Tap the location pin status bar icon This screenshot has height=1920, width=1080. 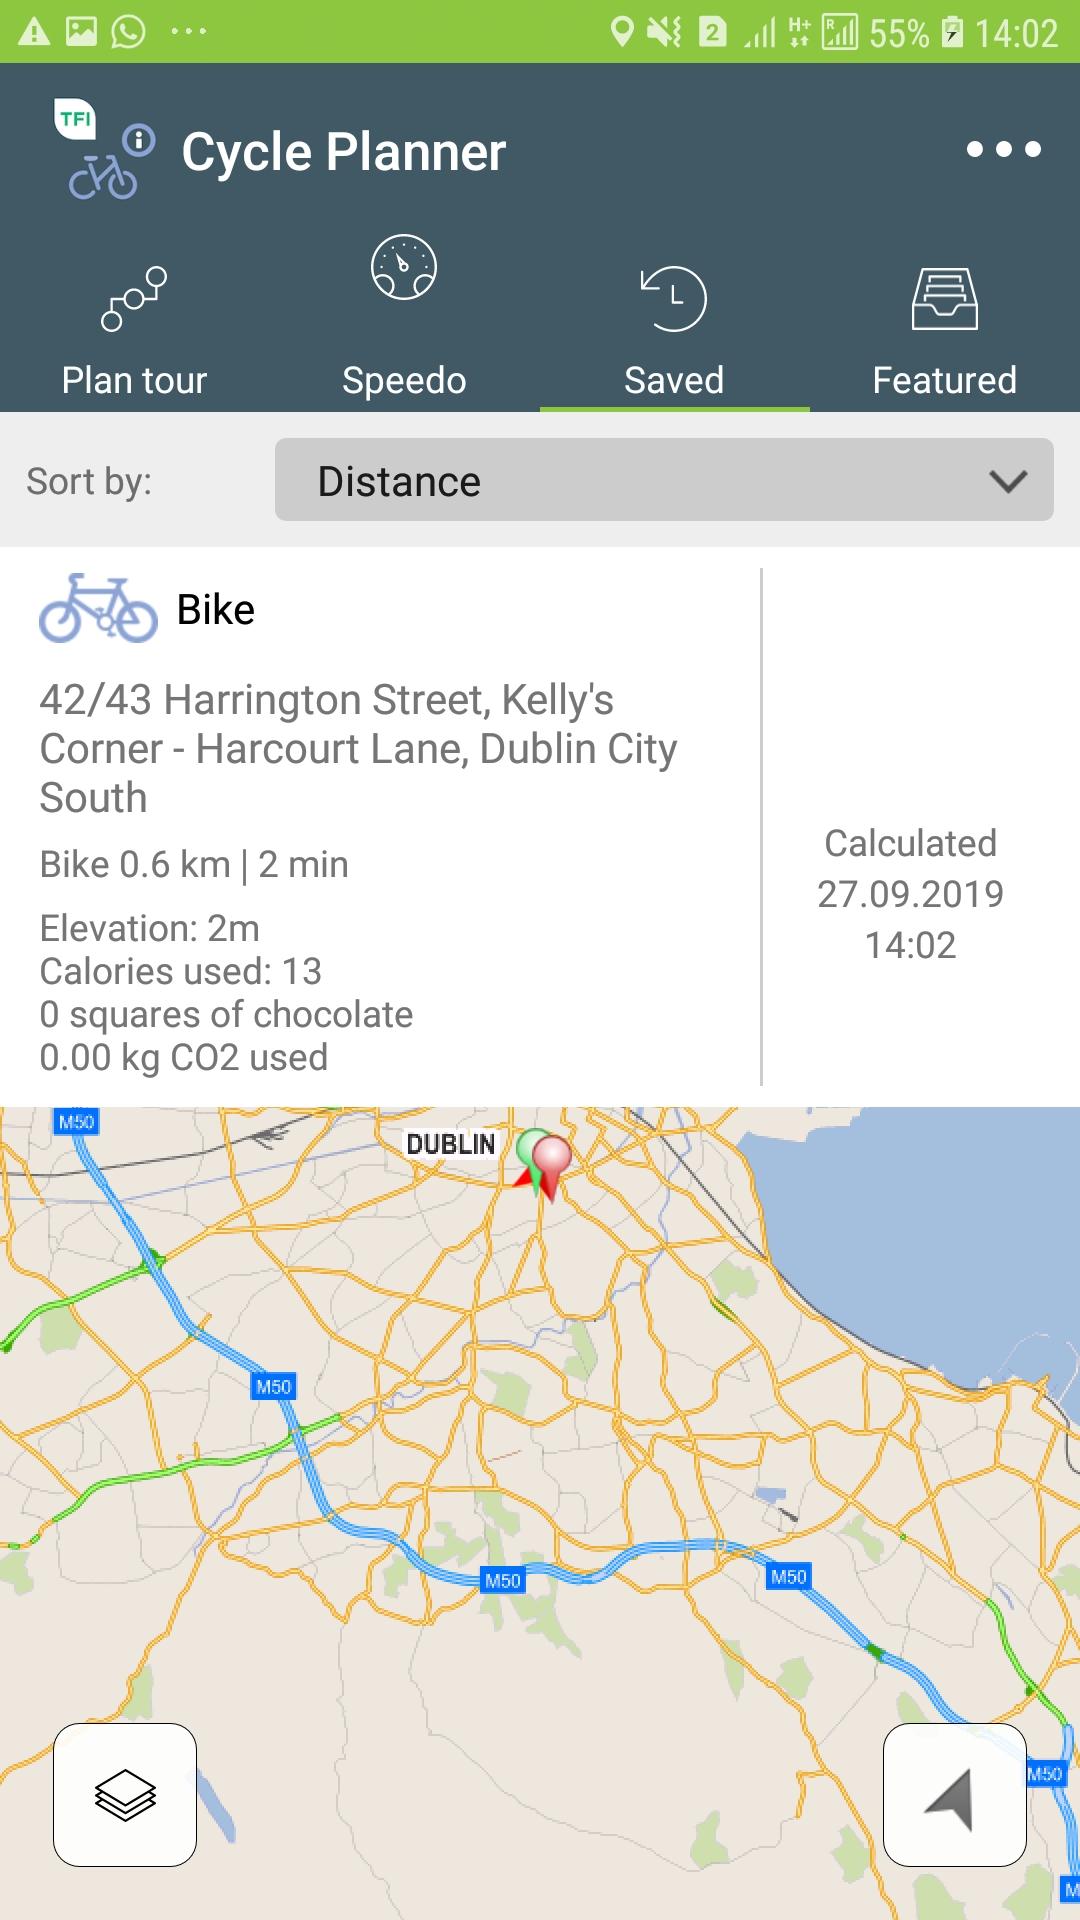coord(622,32)
